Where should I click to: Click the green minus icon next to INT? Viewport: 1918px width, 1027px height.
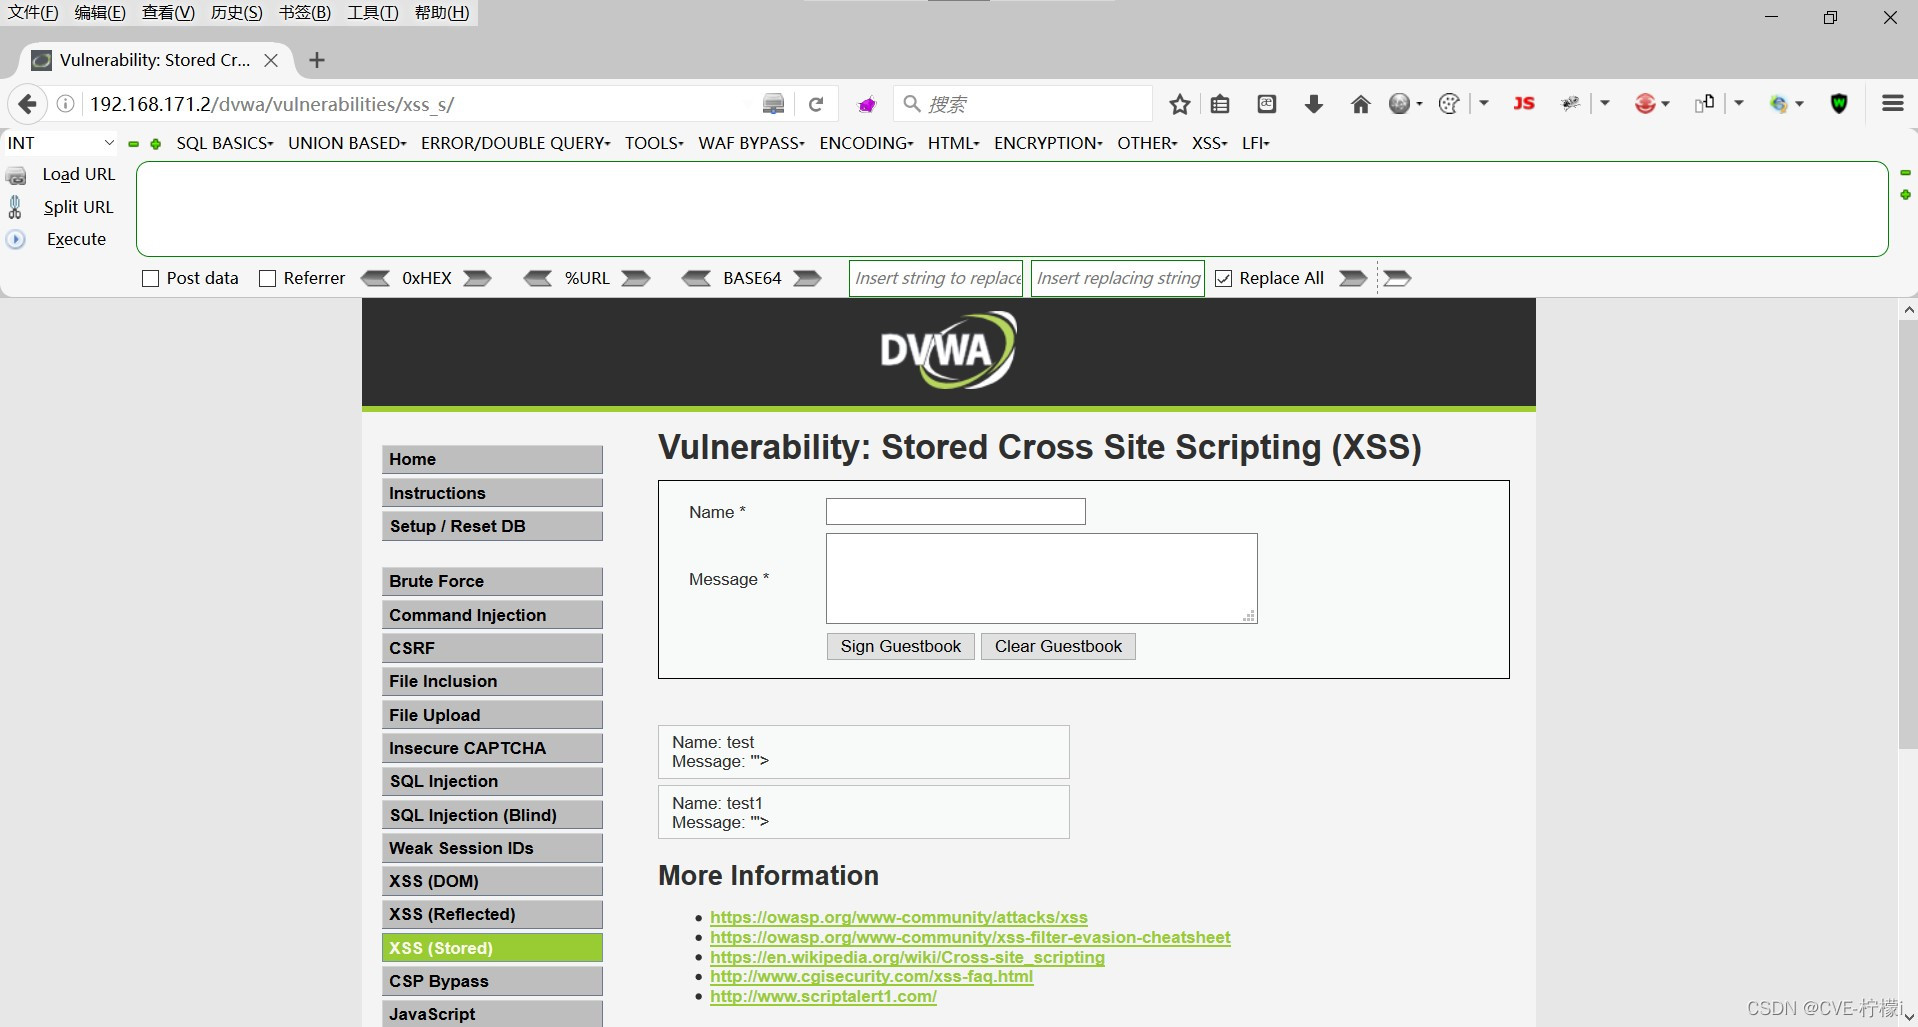tap(134, 144)
